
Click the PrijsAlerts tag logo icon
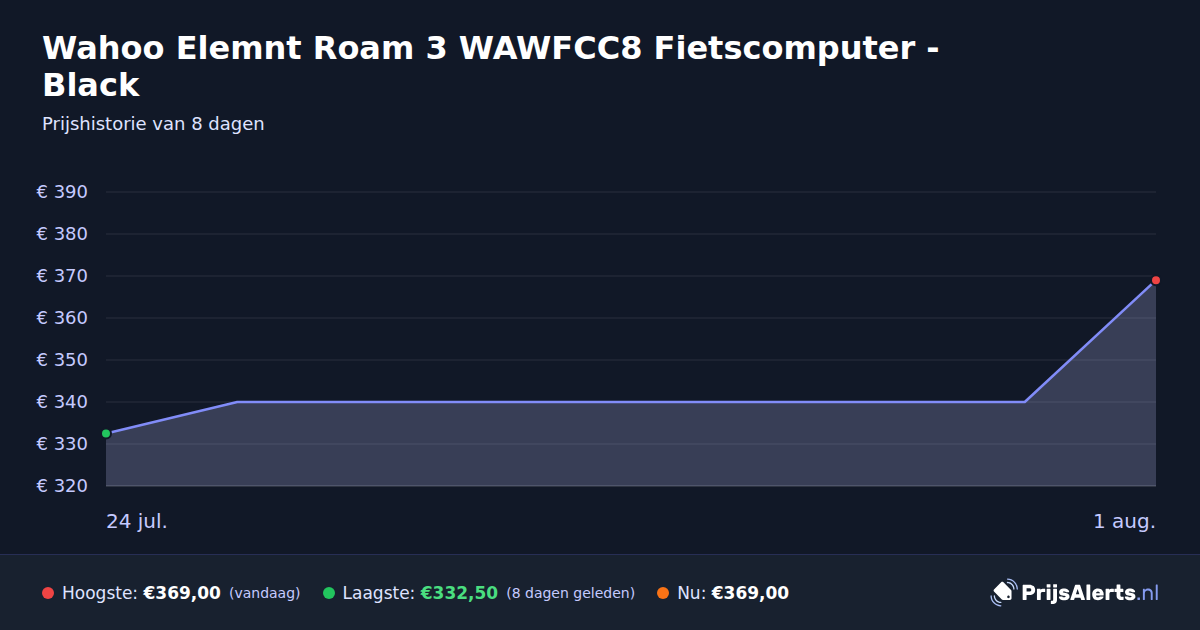pyautogui.click(x=1003, y=593)
